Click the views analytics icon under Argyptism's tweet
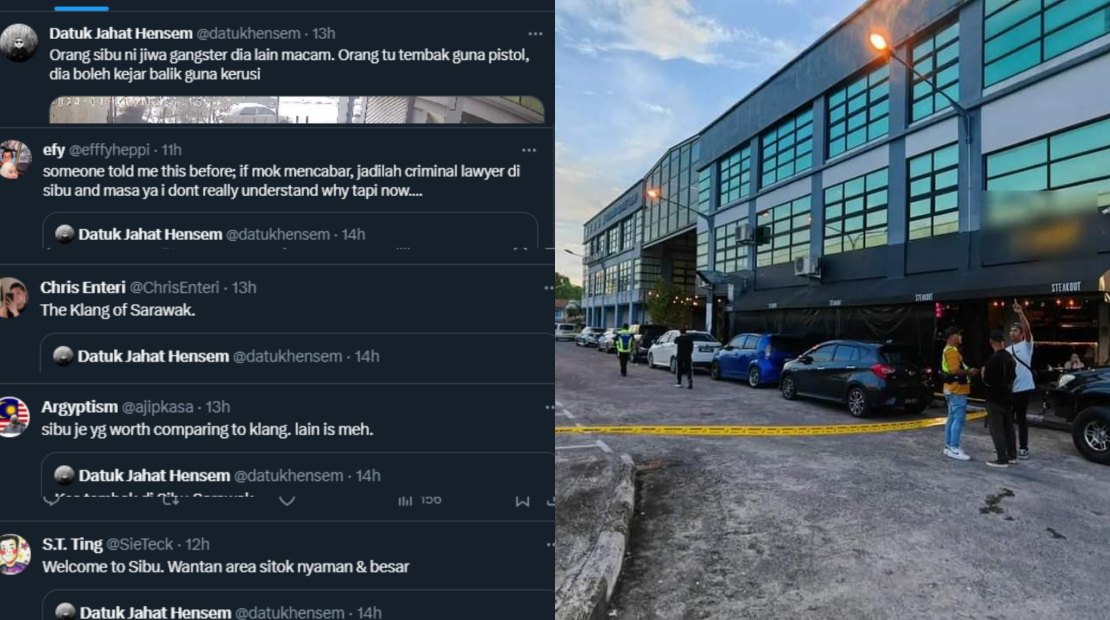The height and width of the screenshot is (620, 1110). (x=405, y=501)
